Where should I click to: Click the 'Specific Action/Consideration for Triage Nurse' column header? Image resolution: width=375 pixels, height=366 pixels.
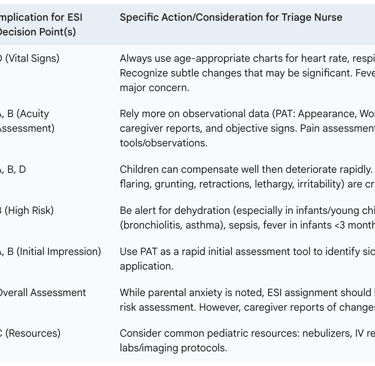[231, 17]
